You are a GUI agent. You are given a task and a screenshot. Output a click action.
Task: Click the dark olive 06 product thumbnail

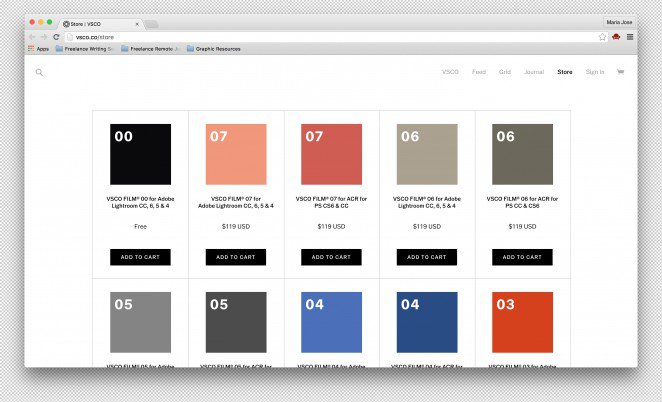click(x=522, y=154)
